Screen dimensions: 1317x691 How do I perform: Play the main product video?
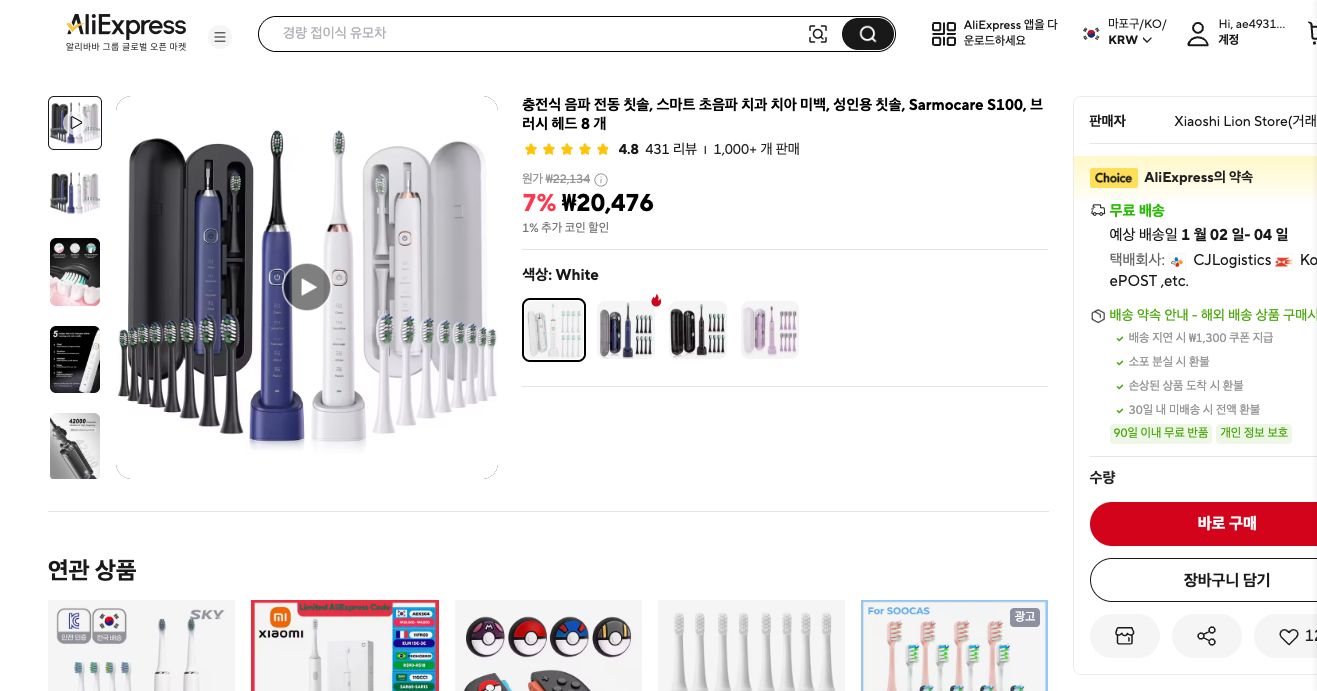[307, 287]
